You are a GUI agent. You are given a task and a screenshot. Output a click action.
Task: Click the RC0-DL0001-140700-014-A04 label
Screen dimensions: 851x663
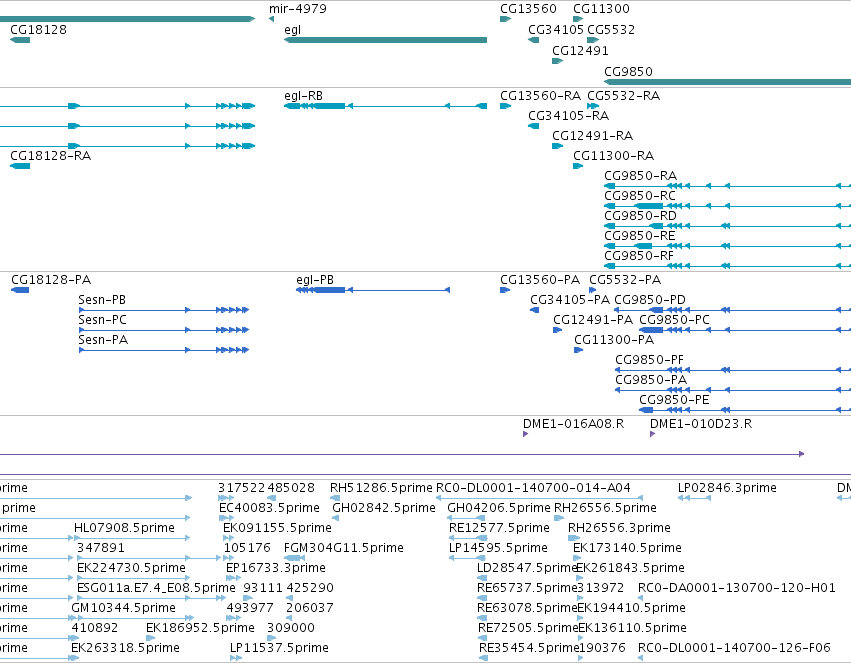tap(533, 488)
